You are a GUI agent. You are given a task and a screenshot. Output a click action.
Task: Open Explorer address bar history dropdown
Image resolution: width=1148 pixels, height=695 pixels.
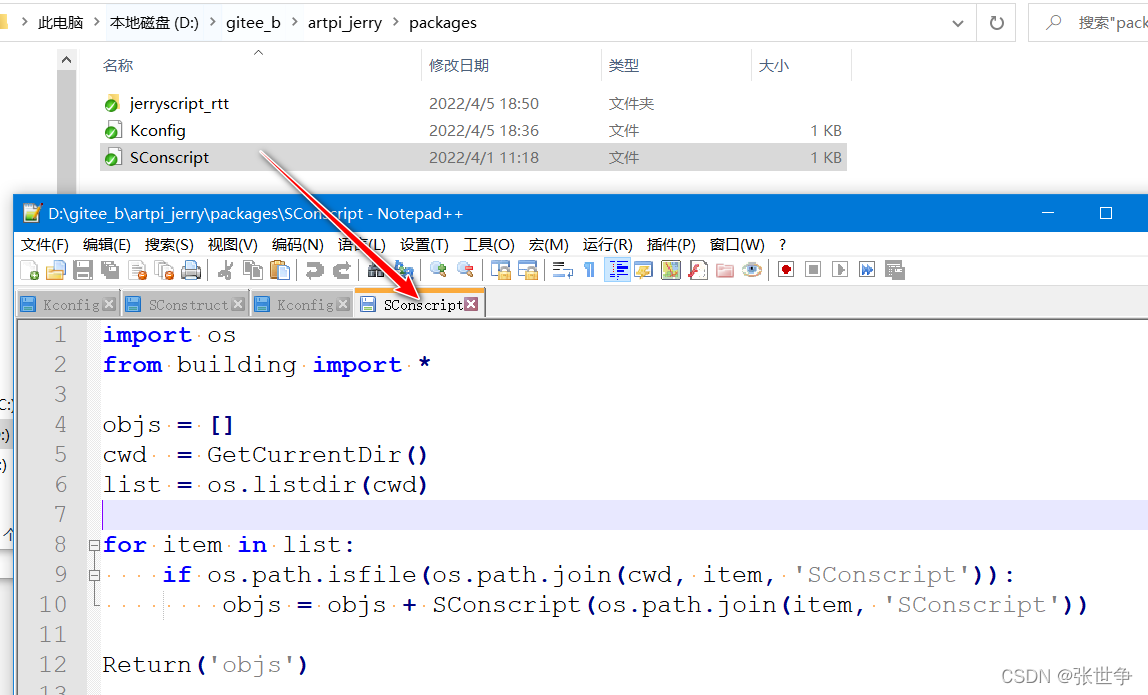click(x=958, y=23)
